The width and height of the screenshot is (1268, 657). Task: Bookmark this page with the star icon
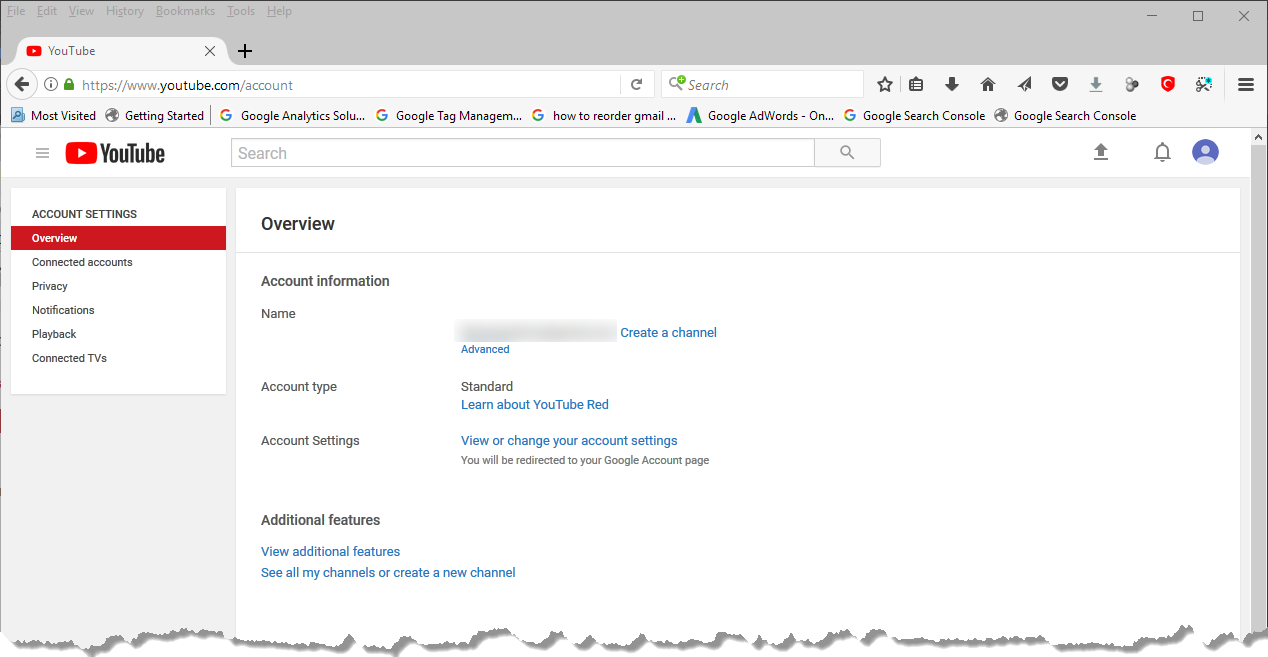click(884, 85)
